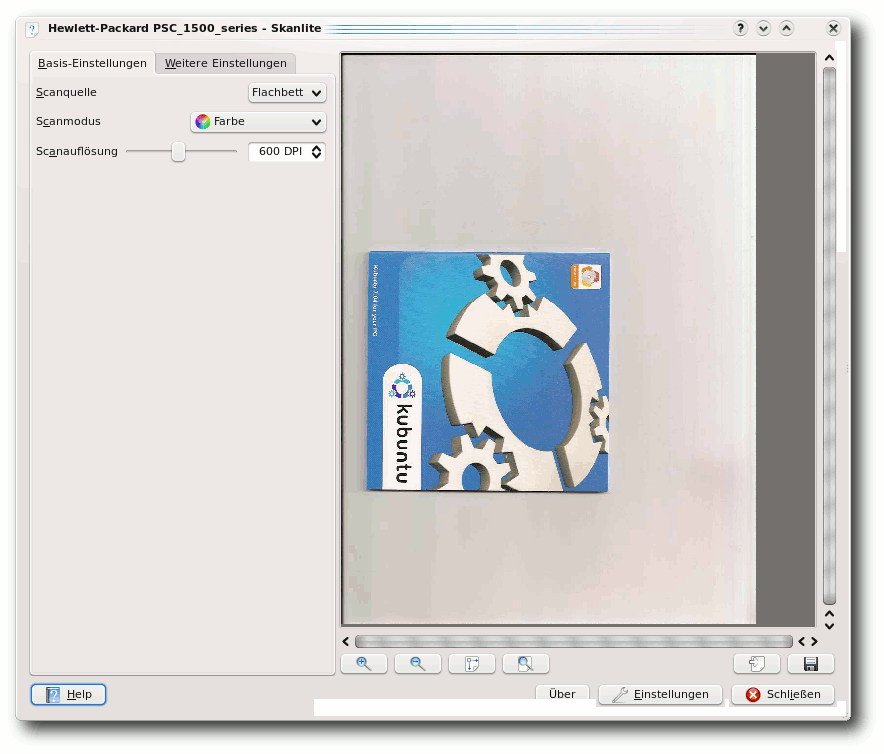Open the window menu icon beside the title
884x754 pixels.
32,29
